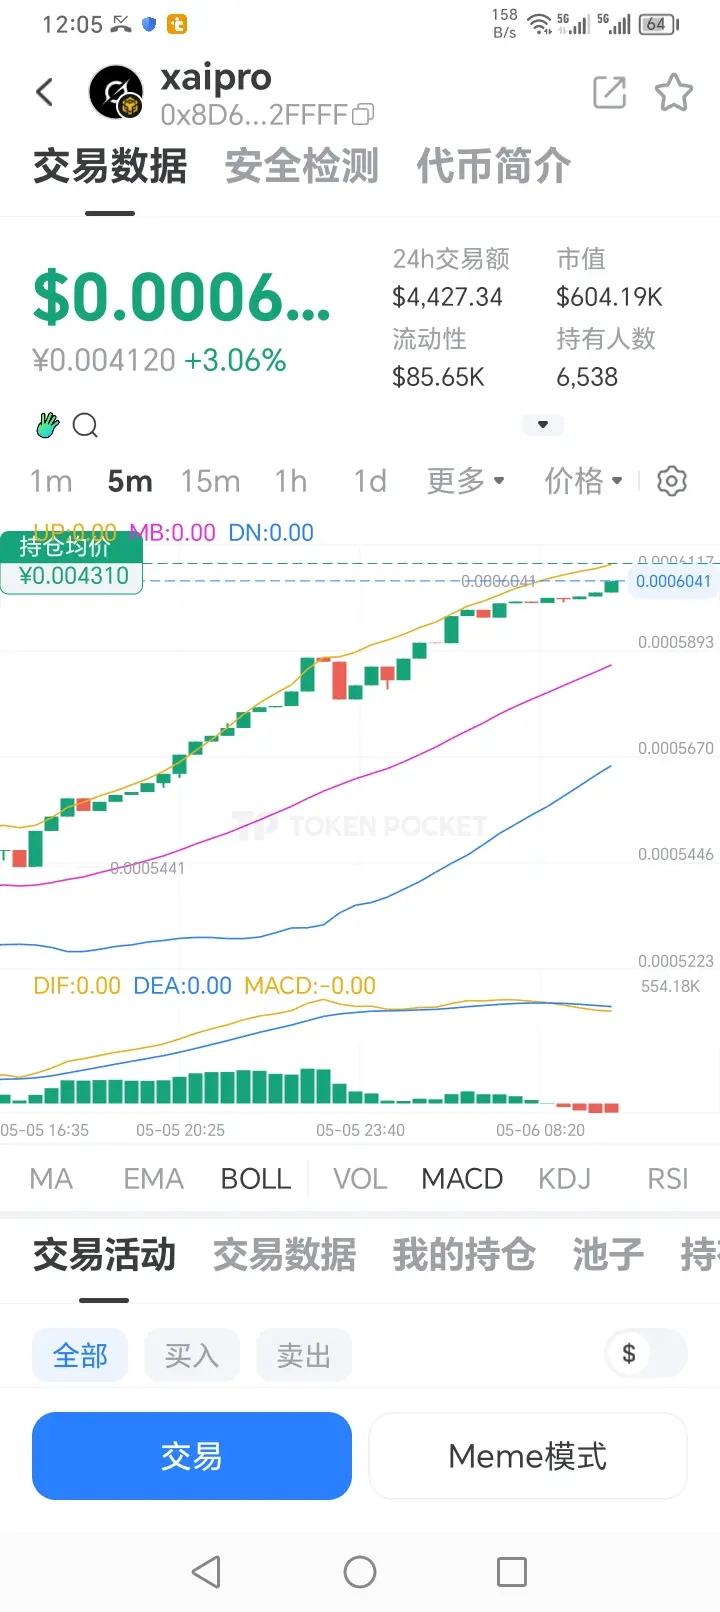
Task: Tap the market cap $604.19K
Action: click(x=609, y=297)
